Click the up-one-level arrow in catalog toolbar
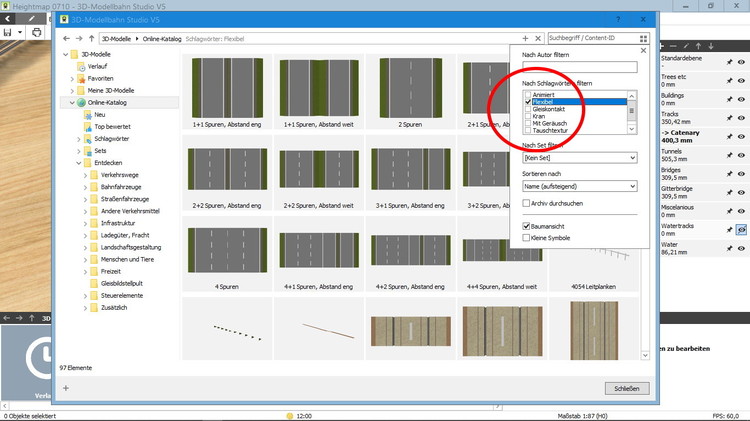This screenshot has height=421, width=750. [92, 38]
